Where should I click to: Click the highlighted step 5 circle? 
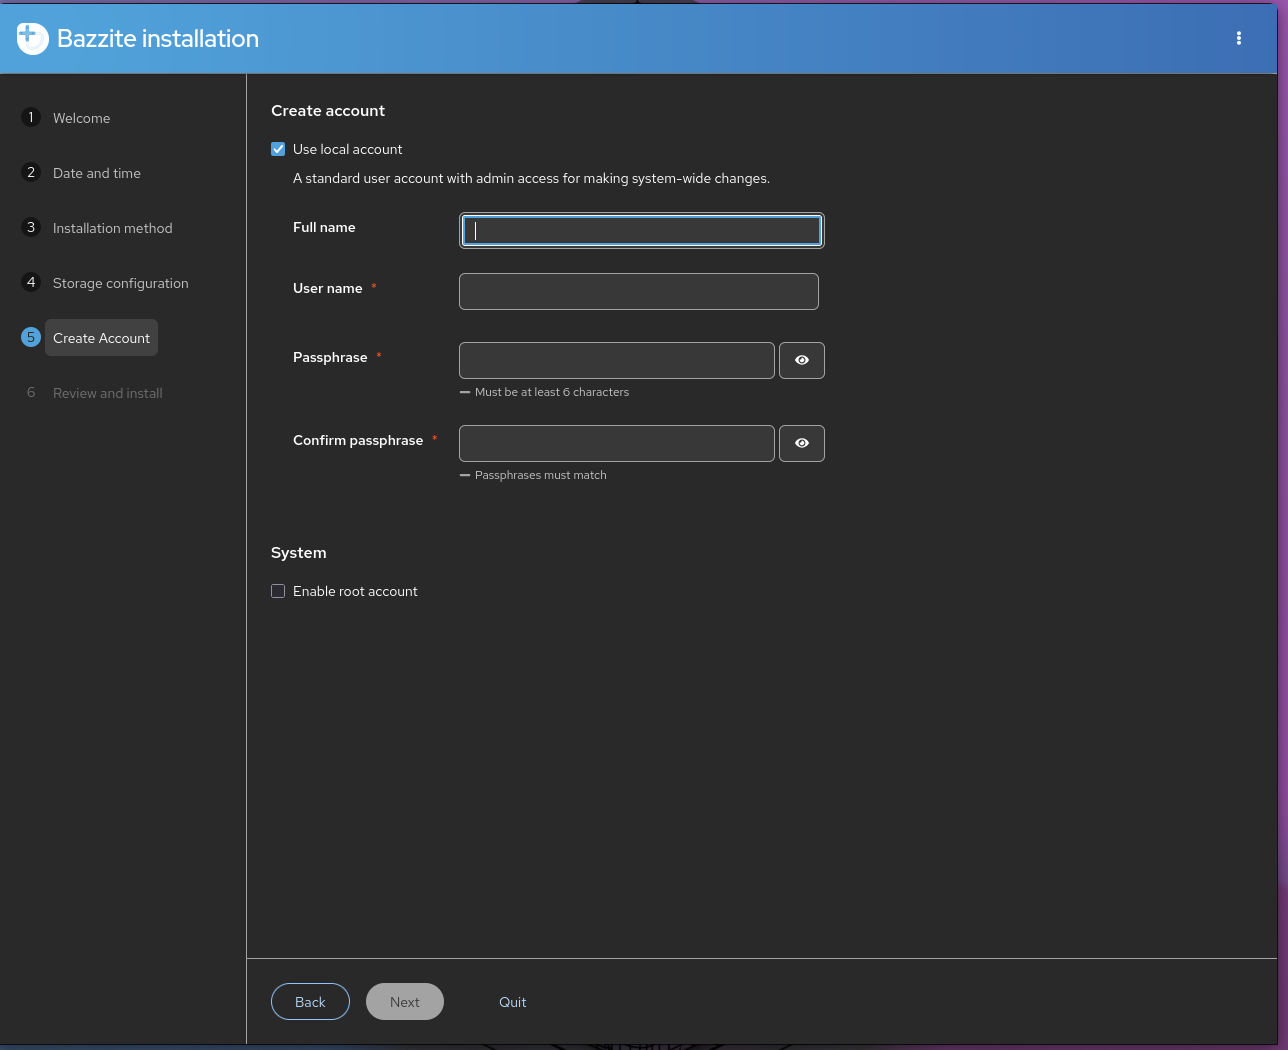point(30,337)
